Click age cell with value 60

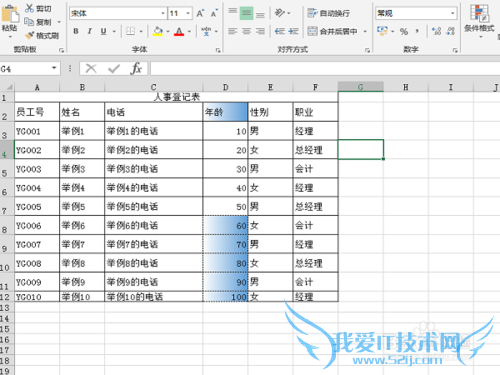pos(225,225)
